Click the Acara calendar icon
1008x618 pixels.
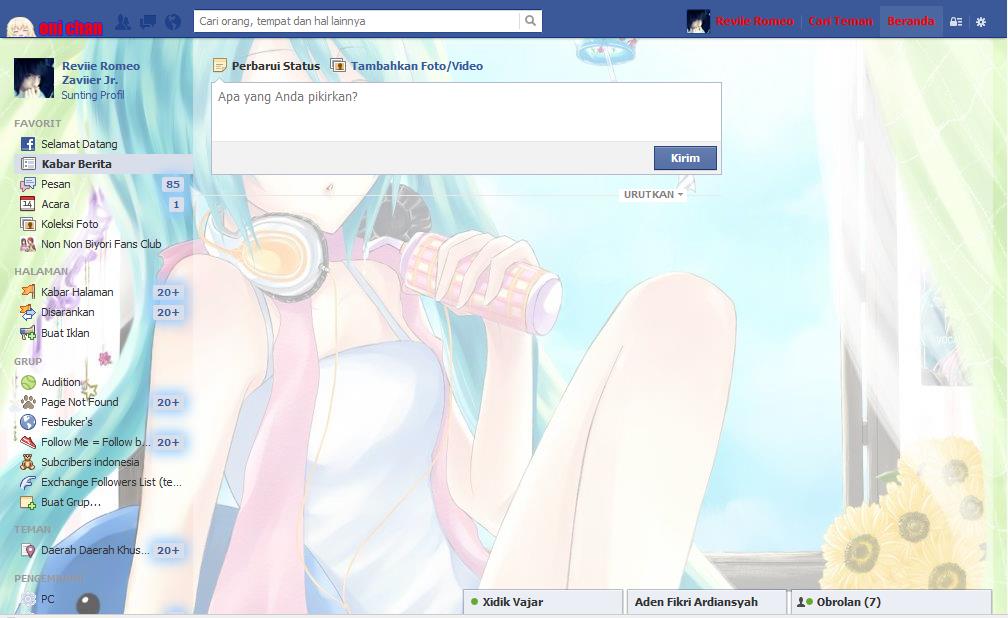click(28, 204)
